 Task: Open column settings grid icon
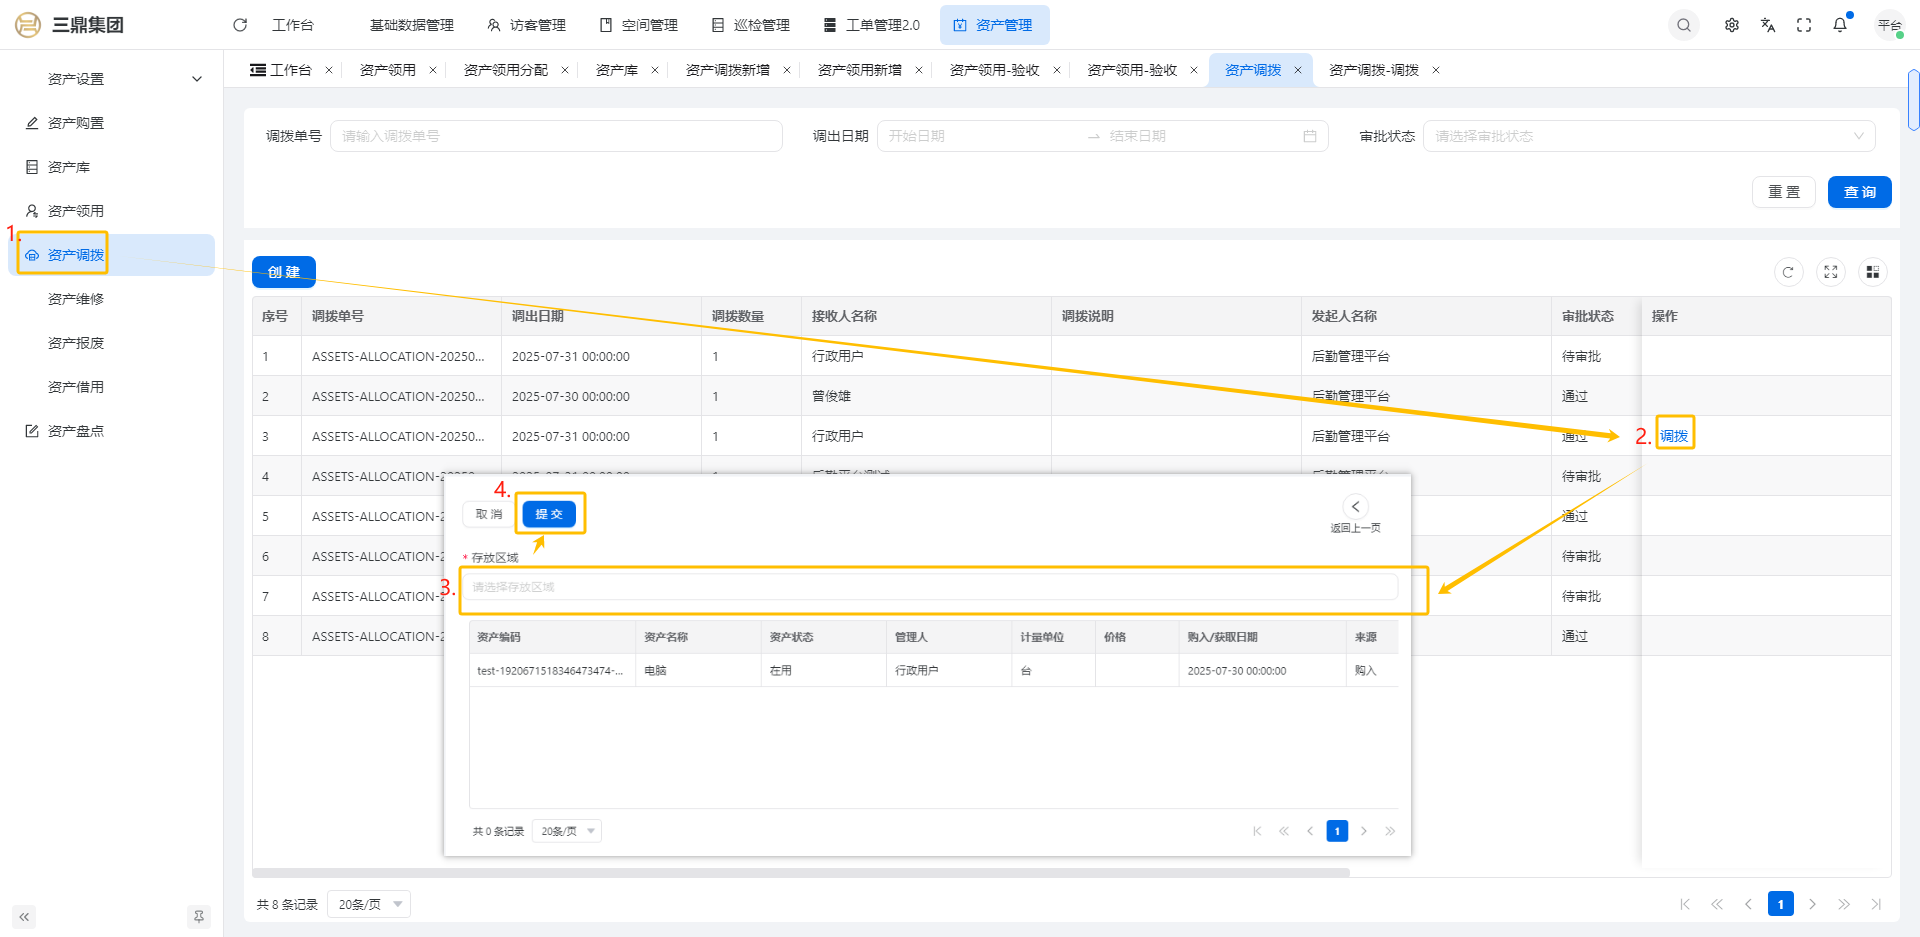[x=1872, y=272]
